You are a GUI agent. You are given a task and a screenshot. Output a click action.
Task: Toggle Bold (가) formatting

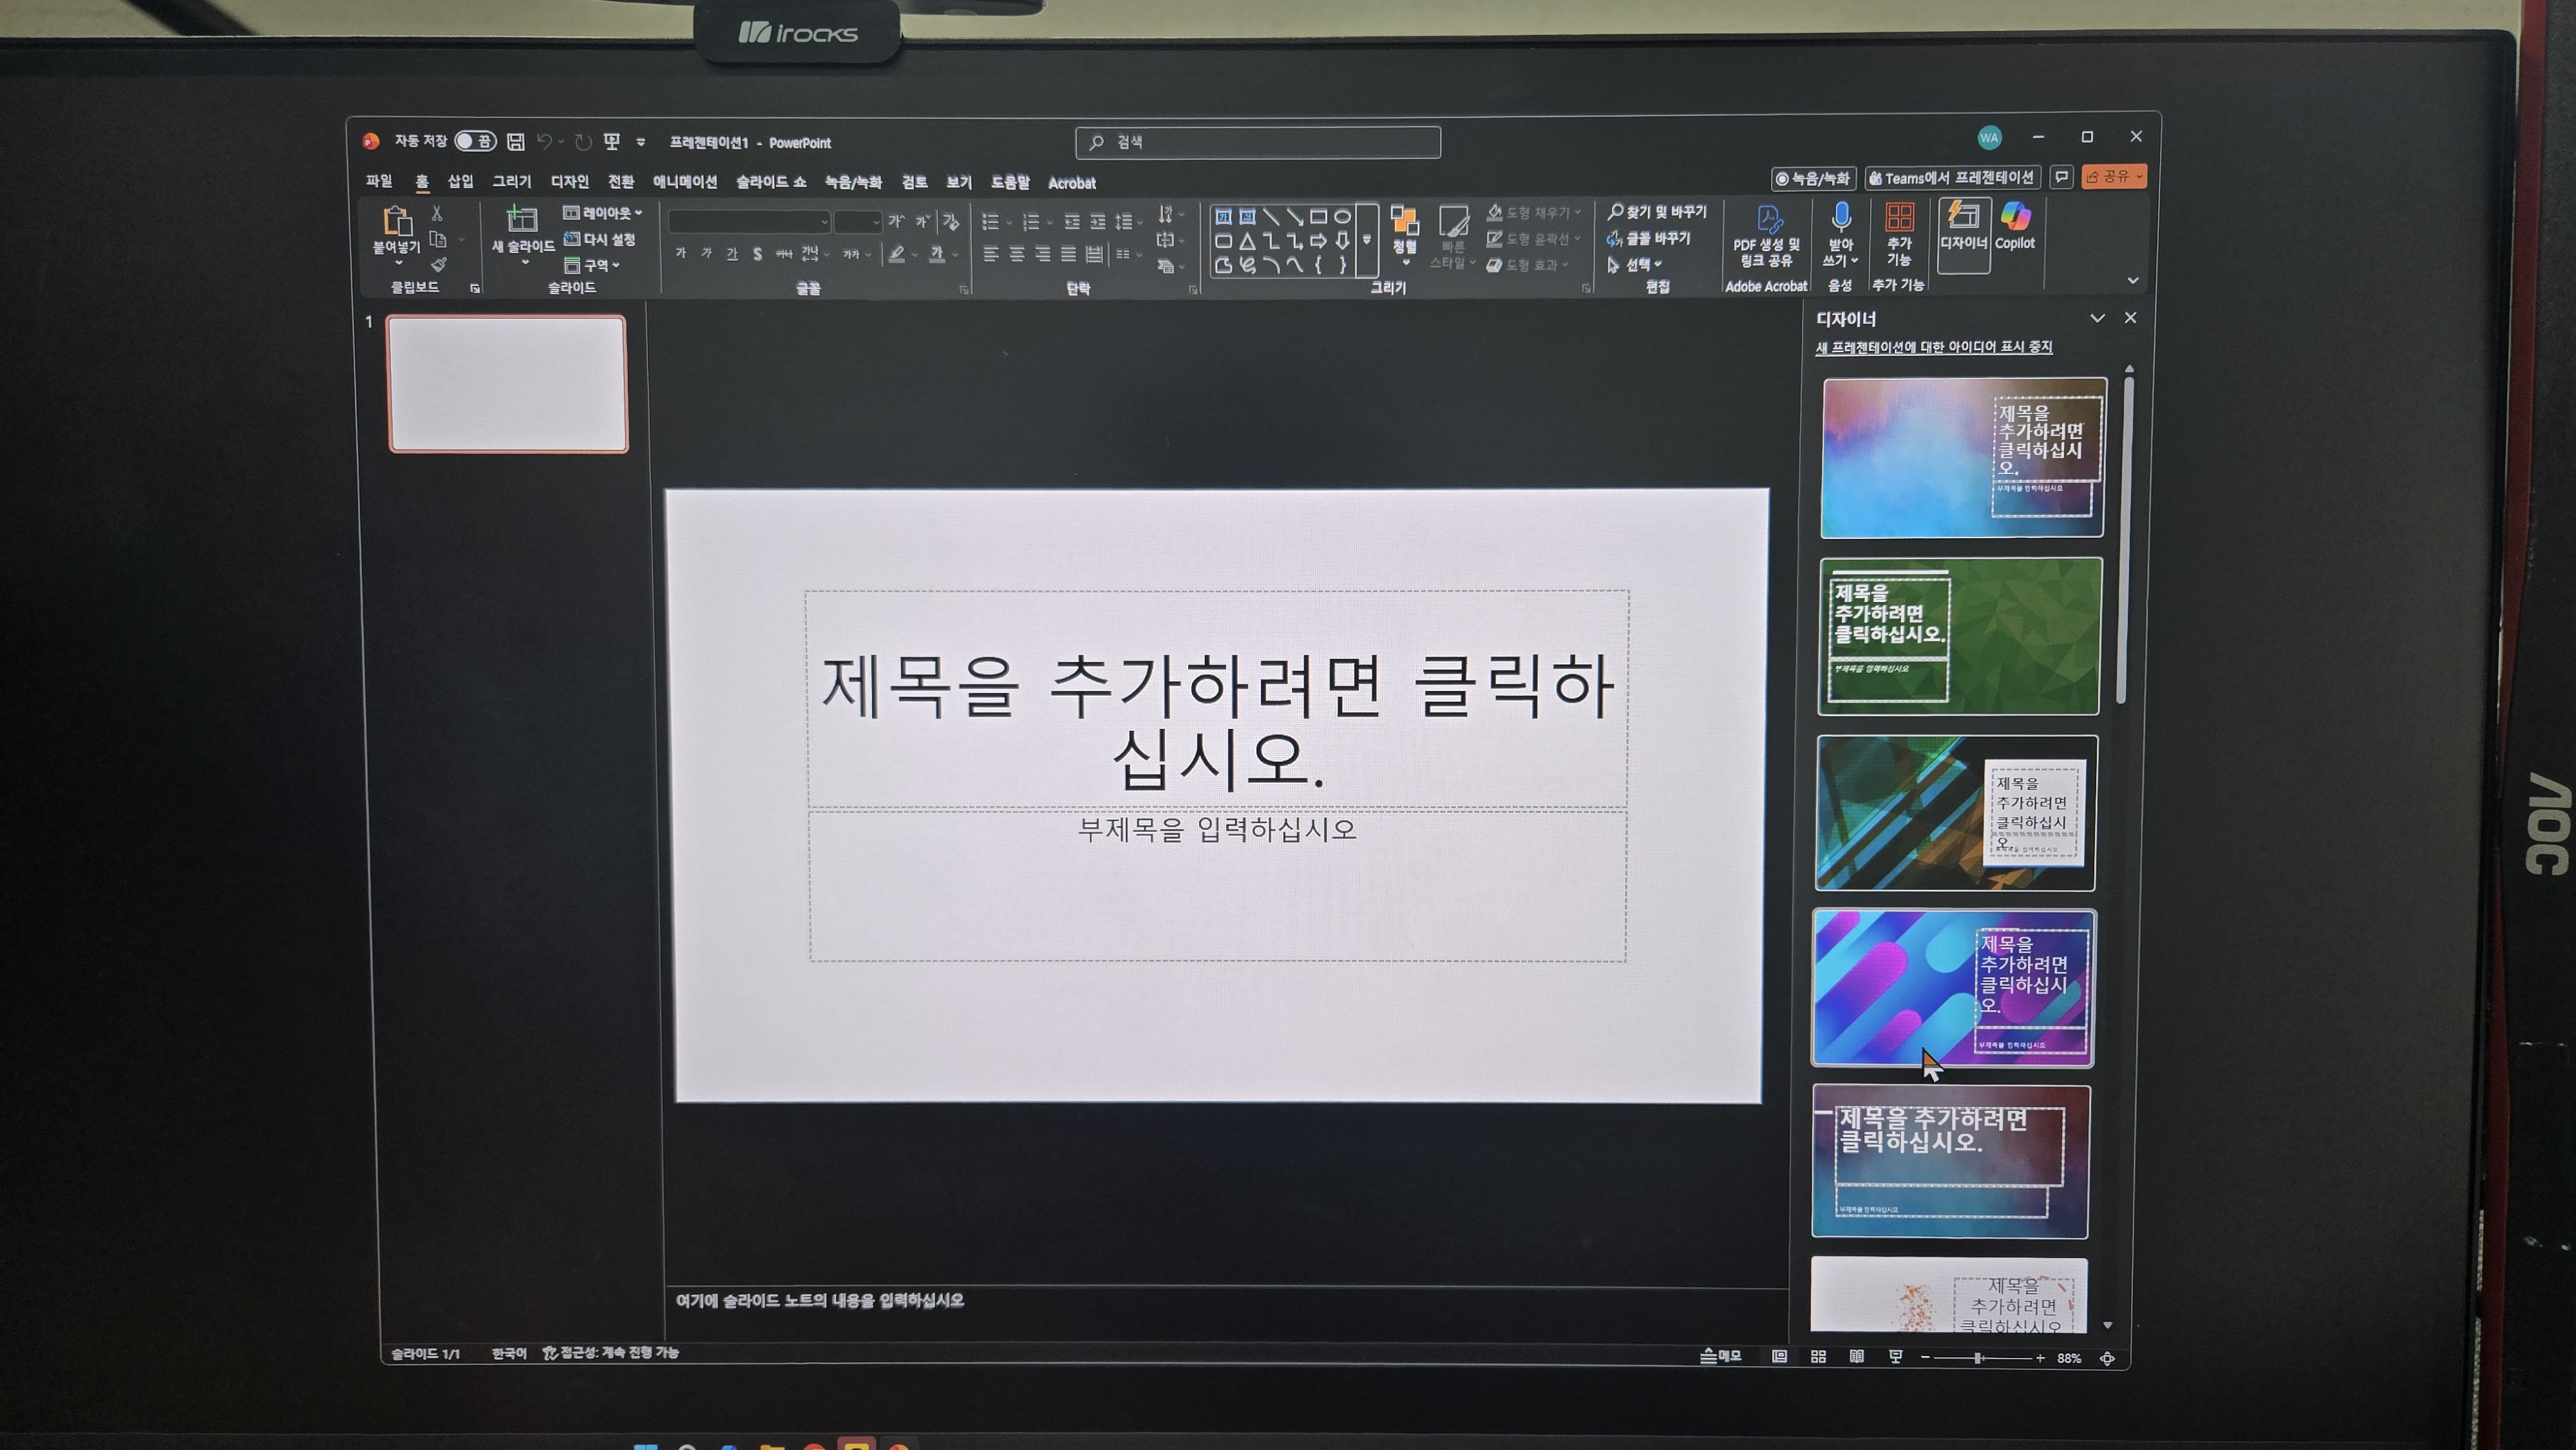point(681,254)
